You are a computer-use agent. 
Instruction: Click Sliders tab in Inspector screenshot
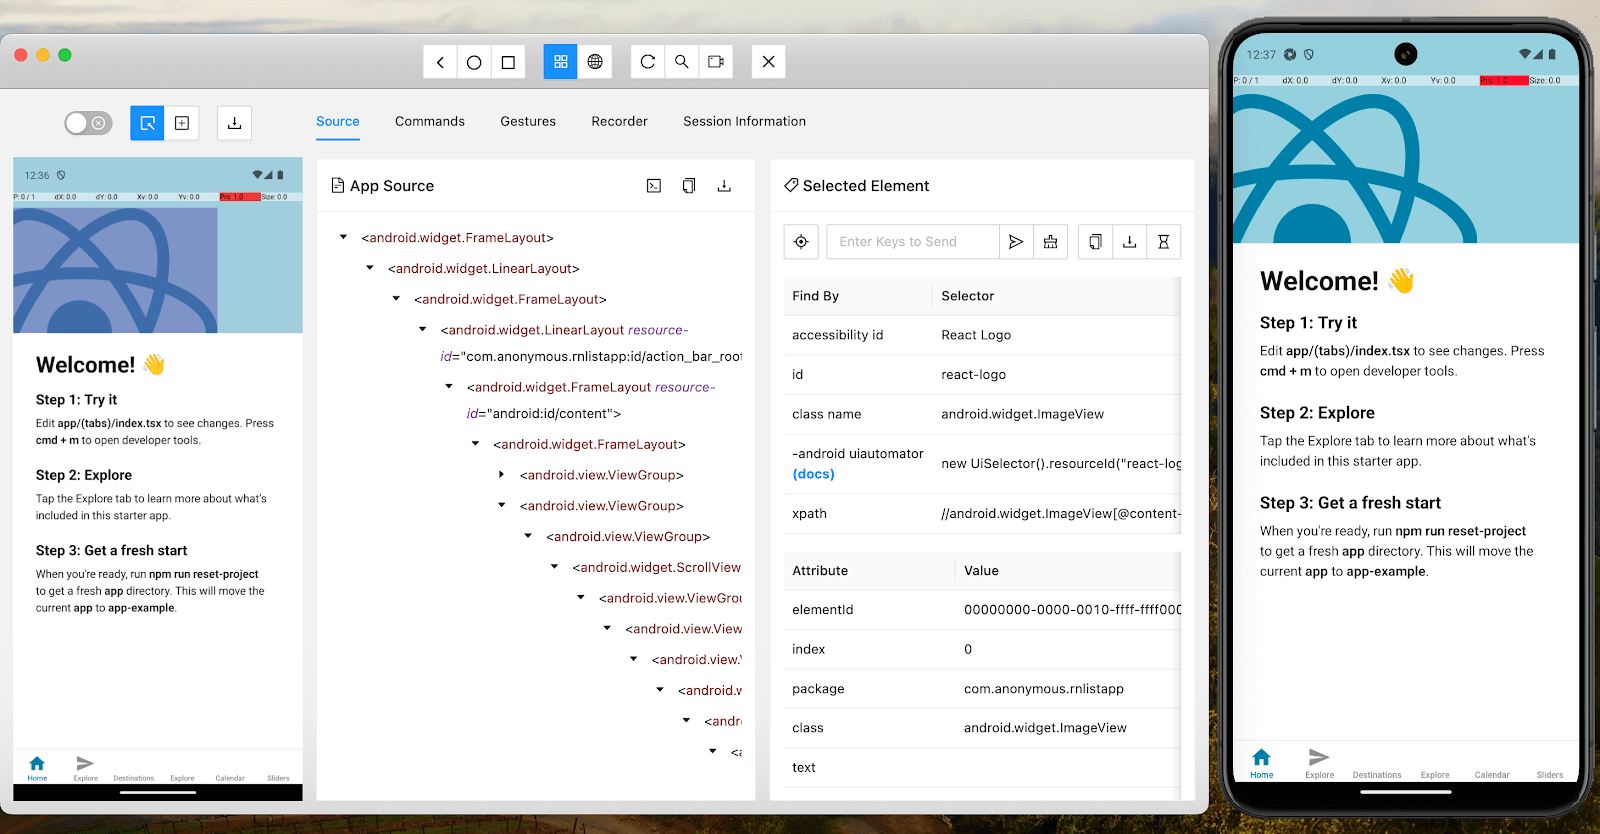pyautogui.click(x=278, y=777)
